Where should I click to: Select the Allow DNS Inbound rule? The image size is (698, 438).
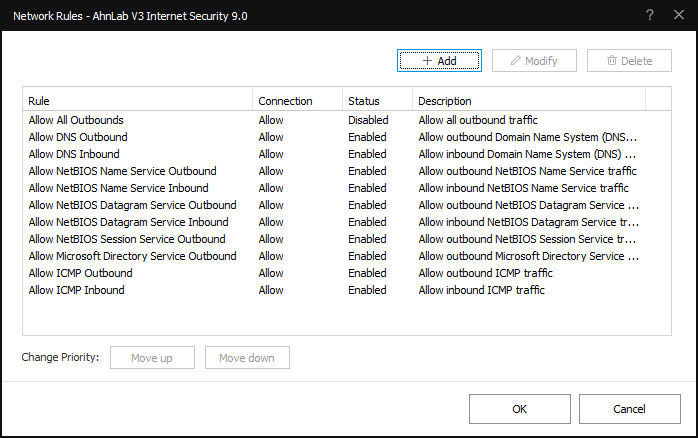pos(347,154)
